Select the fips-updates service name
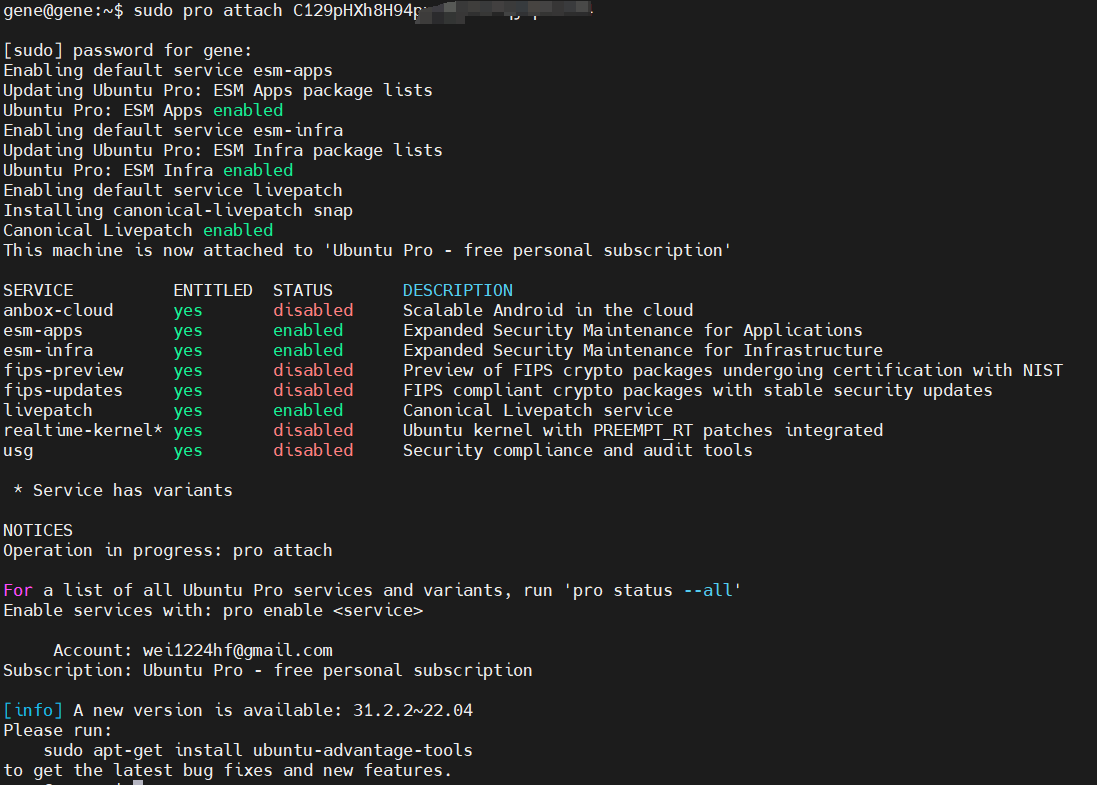Screen dimensions: 1097x785 [x=63, y=390]
